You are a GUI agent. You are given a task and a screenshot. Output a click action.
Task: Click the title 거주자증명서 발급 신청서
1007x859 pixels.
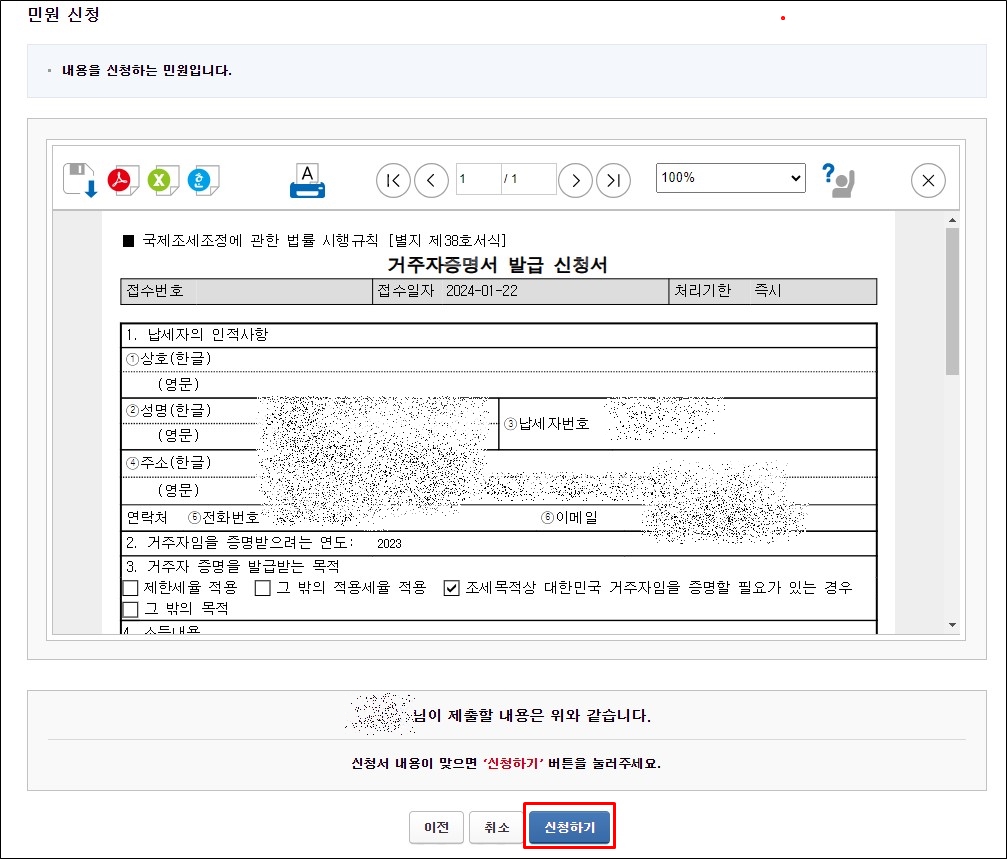(497, 265)
